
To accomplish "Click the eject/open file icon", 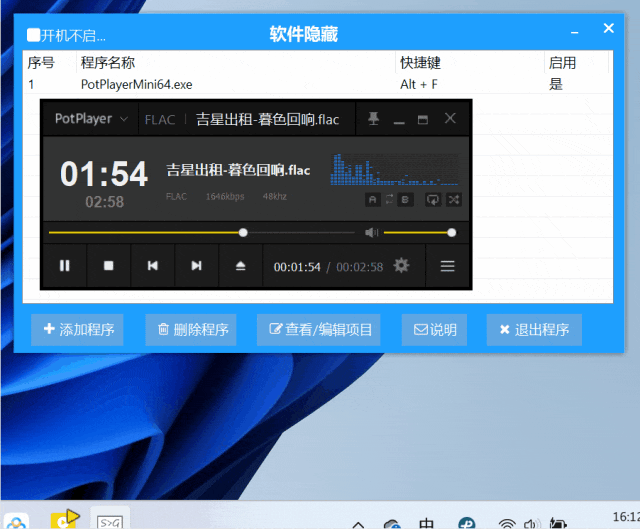I will [240, 266].
